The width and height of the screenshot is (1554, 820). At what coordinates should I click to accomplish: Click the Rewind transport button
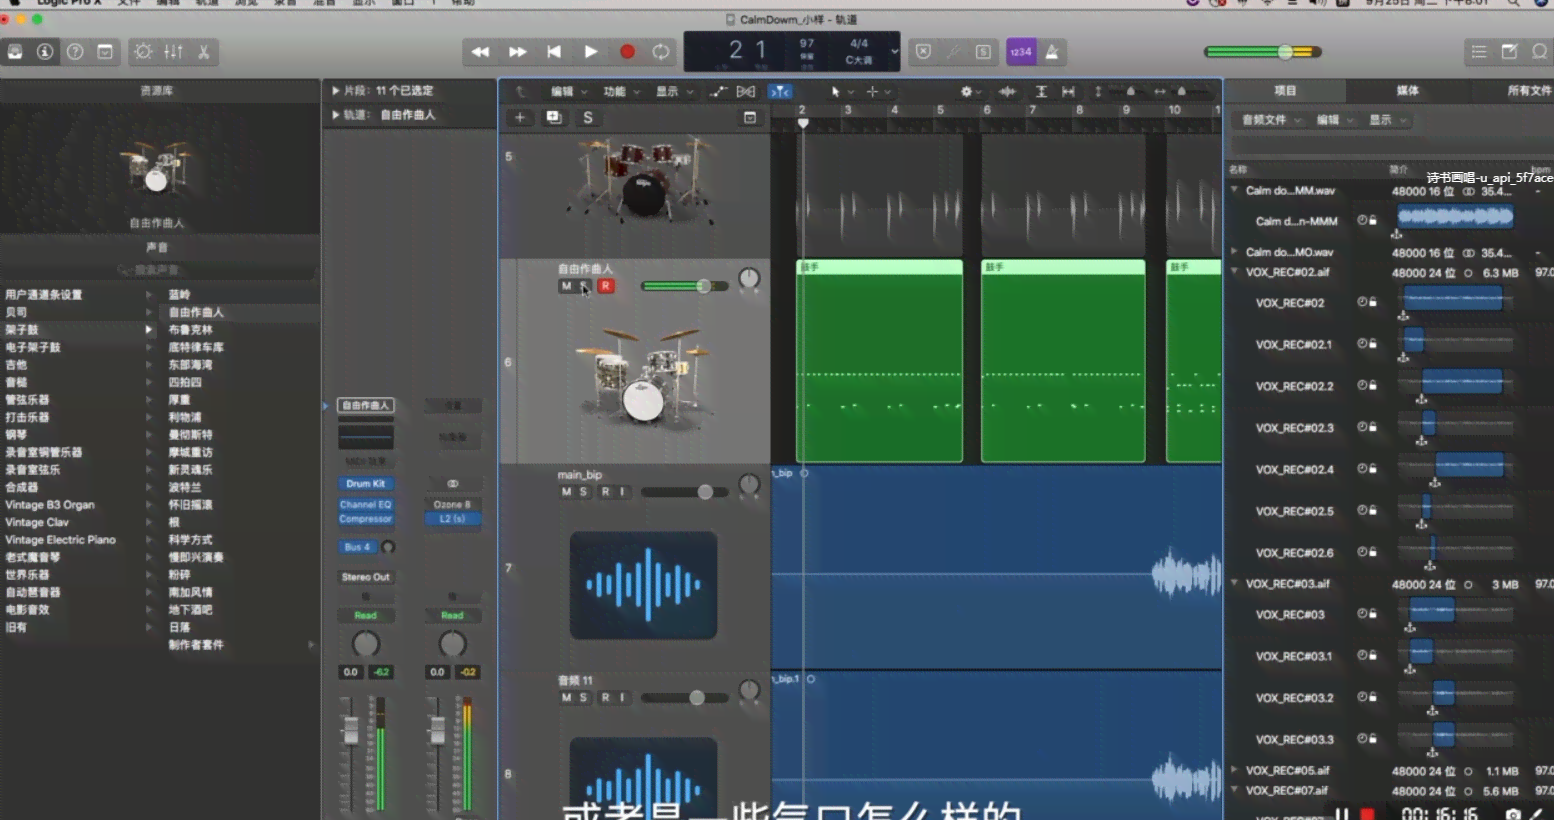pyautogui.click(x=480, y=52)
